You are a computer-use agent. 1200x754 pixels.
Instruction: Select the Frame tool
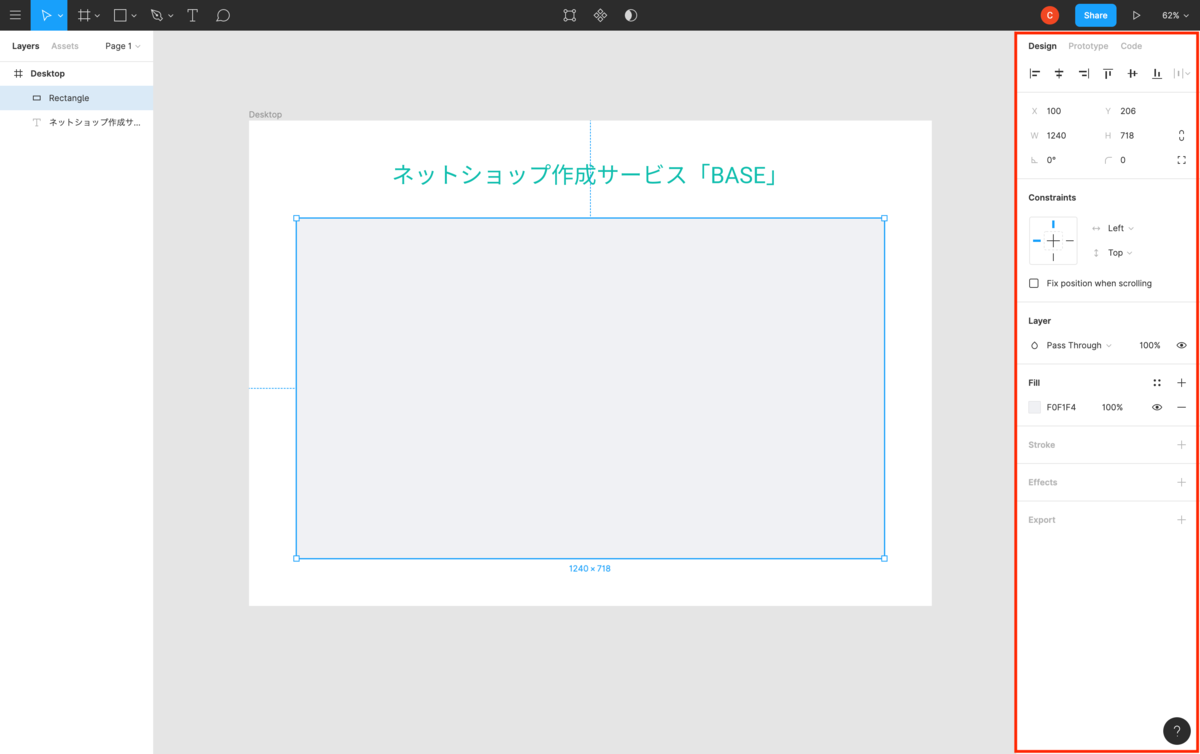coord(84,15)
